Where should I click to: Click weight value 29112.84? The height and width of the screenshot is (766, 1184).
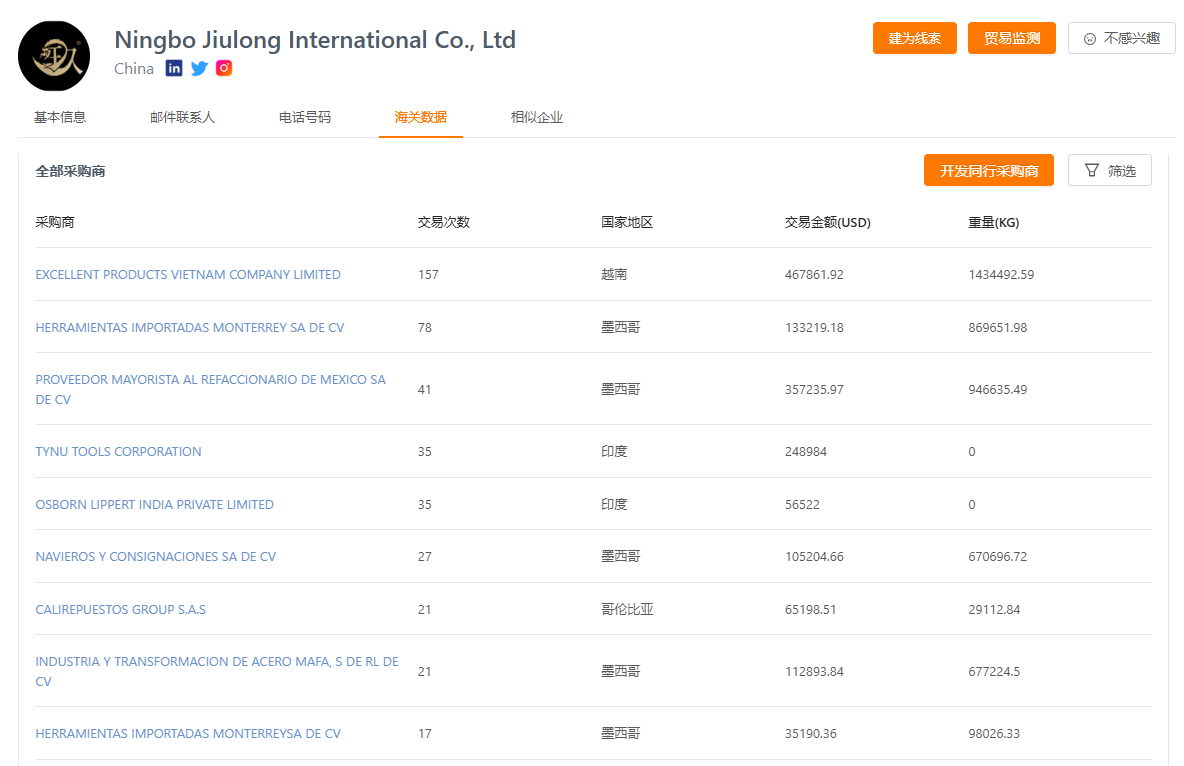pos(994,609)
